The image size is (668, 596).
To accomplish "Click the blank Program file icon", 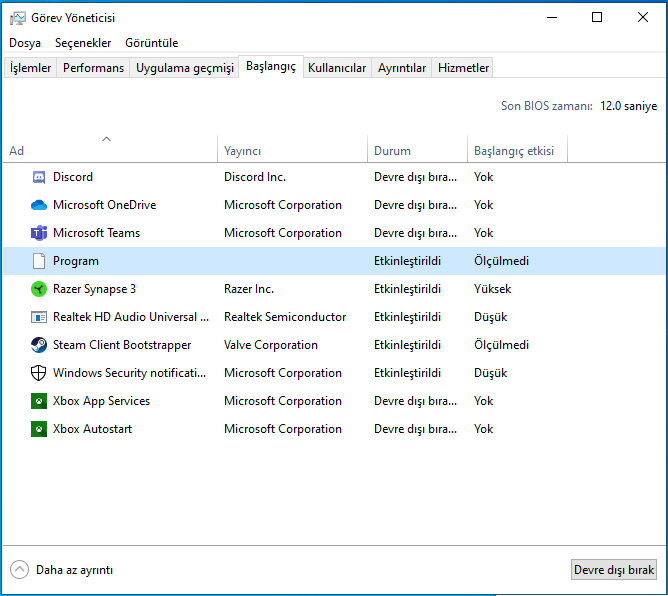I will click(x=39, y=261).
